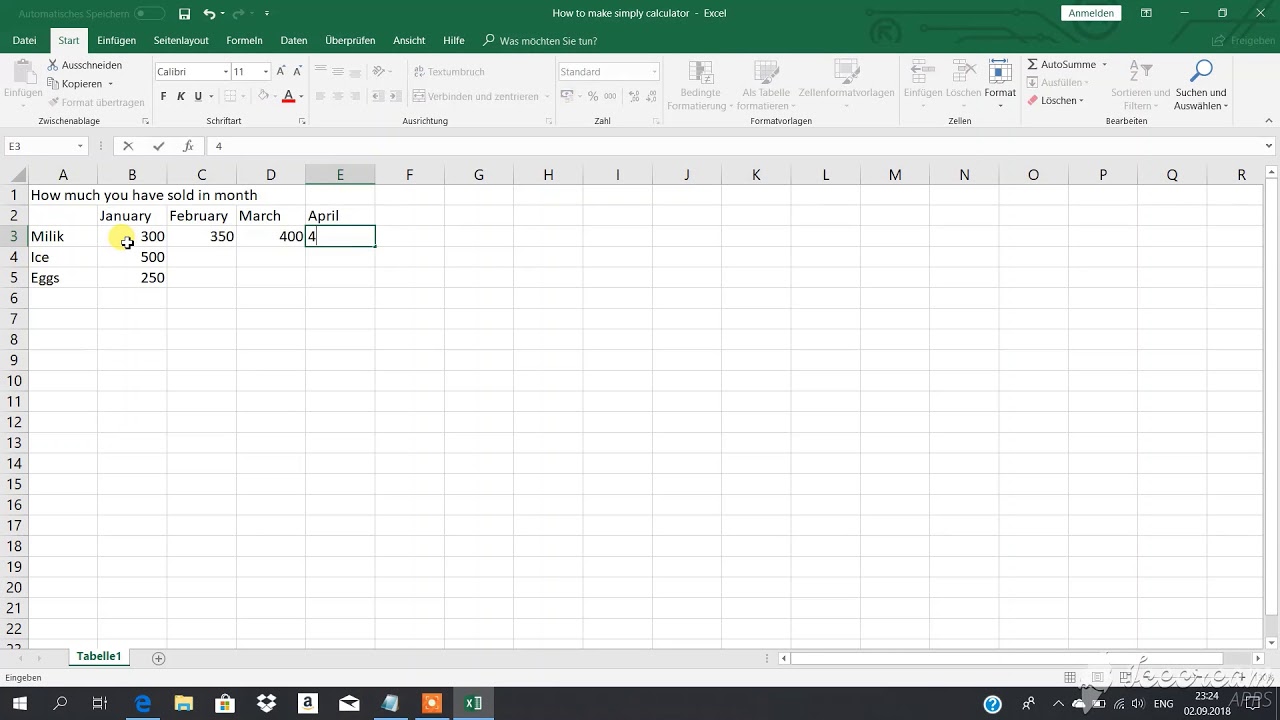Click column header F
Viewport: 1280px width, 720px height.
coord(410,175)
